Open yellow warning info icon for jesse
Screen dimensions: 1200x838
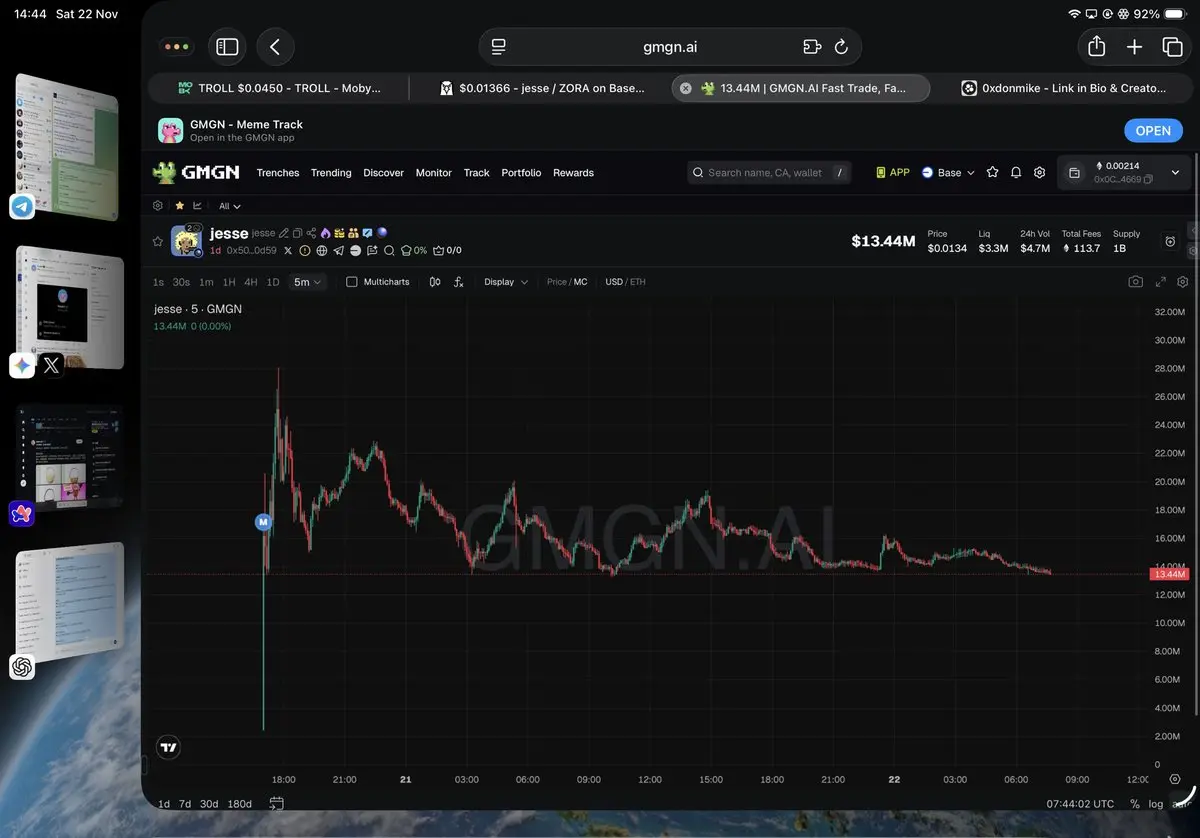point(305,250)
